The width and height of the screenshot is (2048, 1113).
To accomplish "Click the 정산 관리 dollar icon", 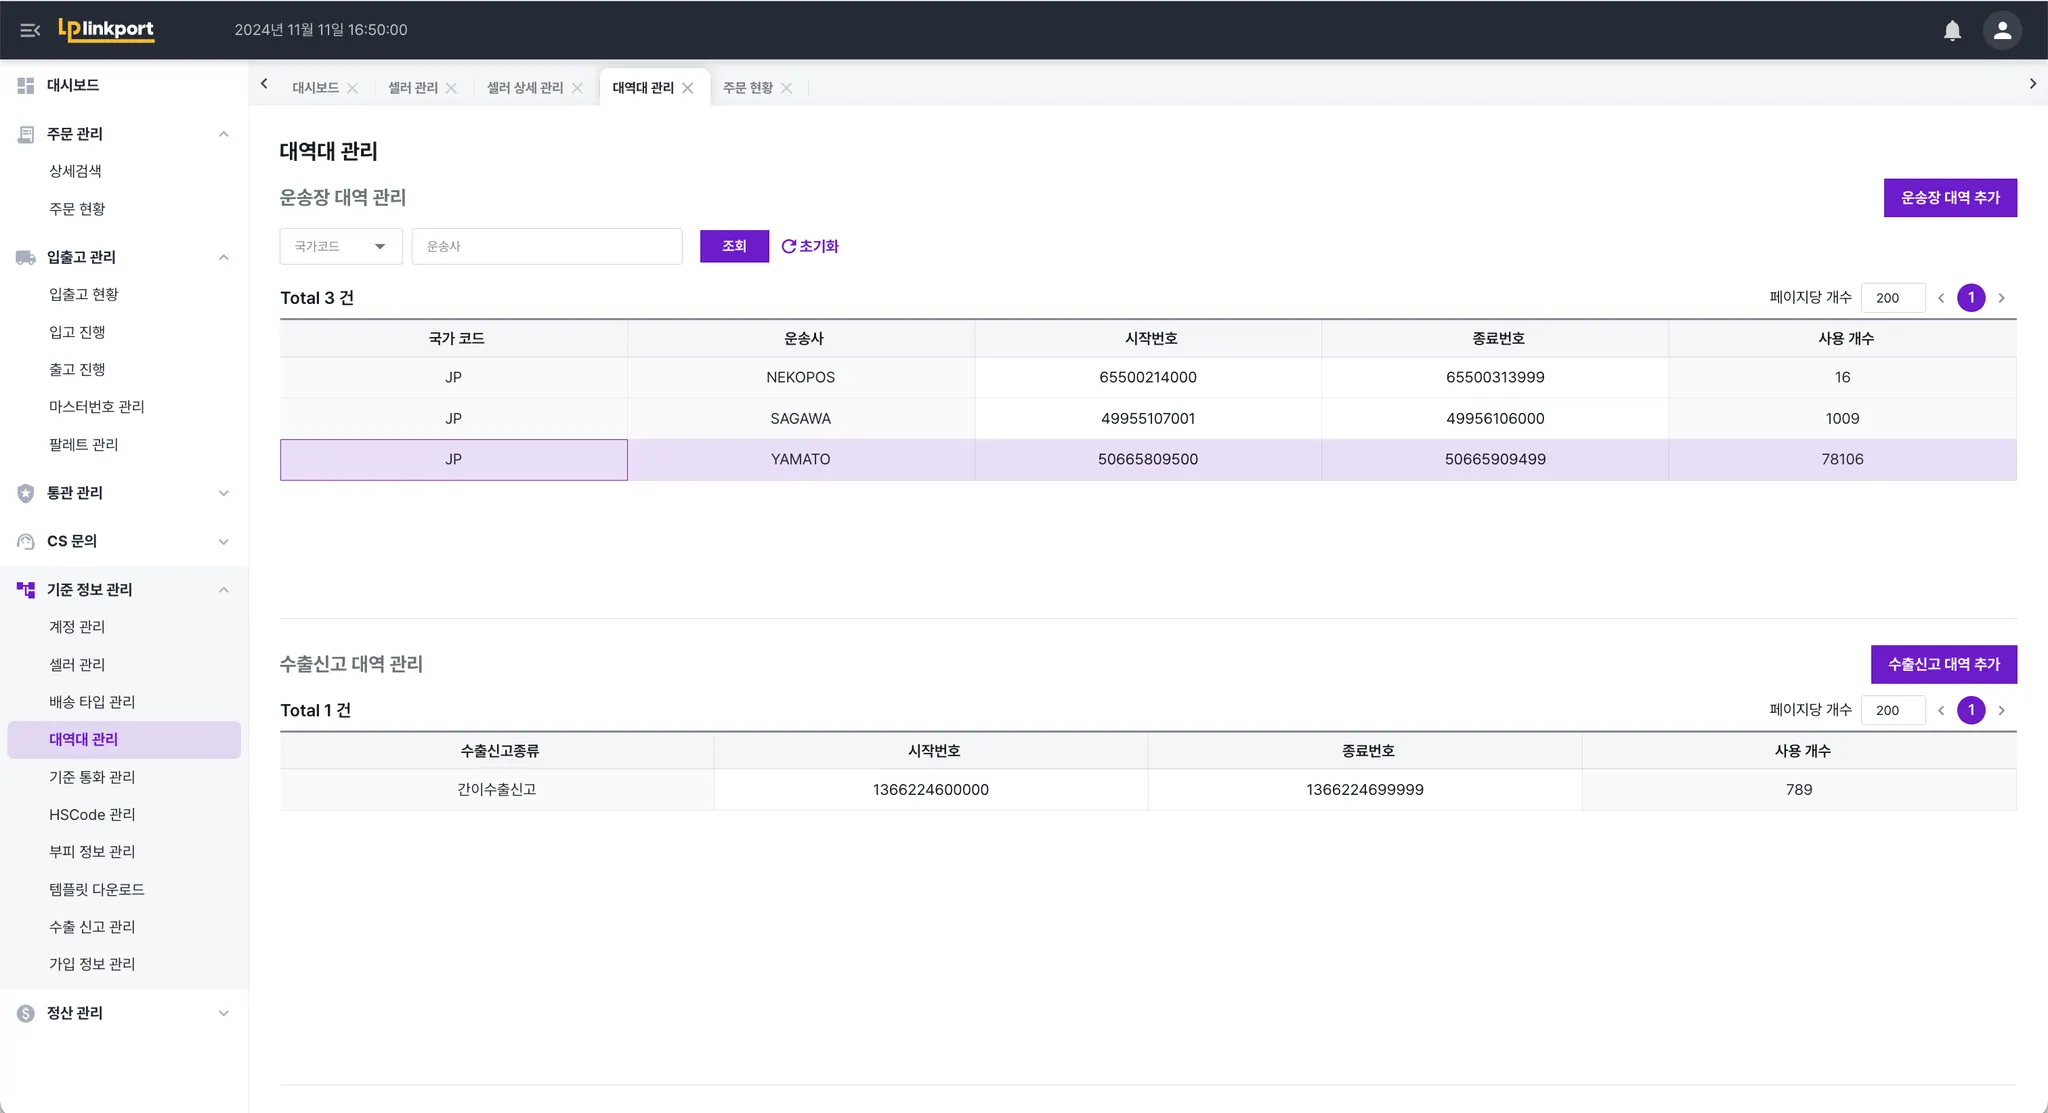I will 26,1013.
